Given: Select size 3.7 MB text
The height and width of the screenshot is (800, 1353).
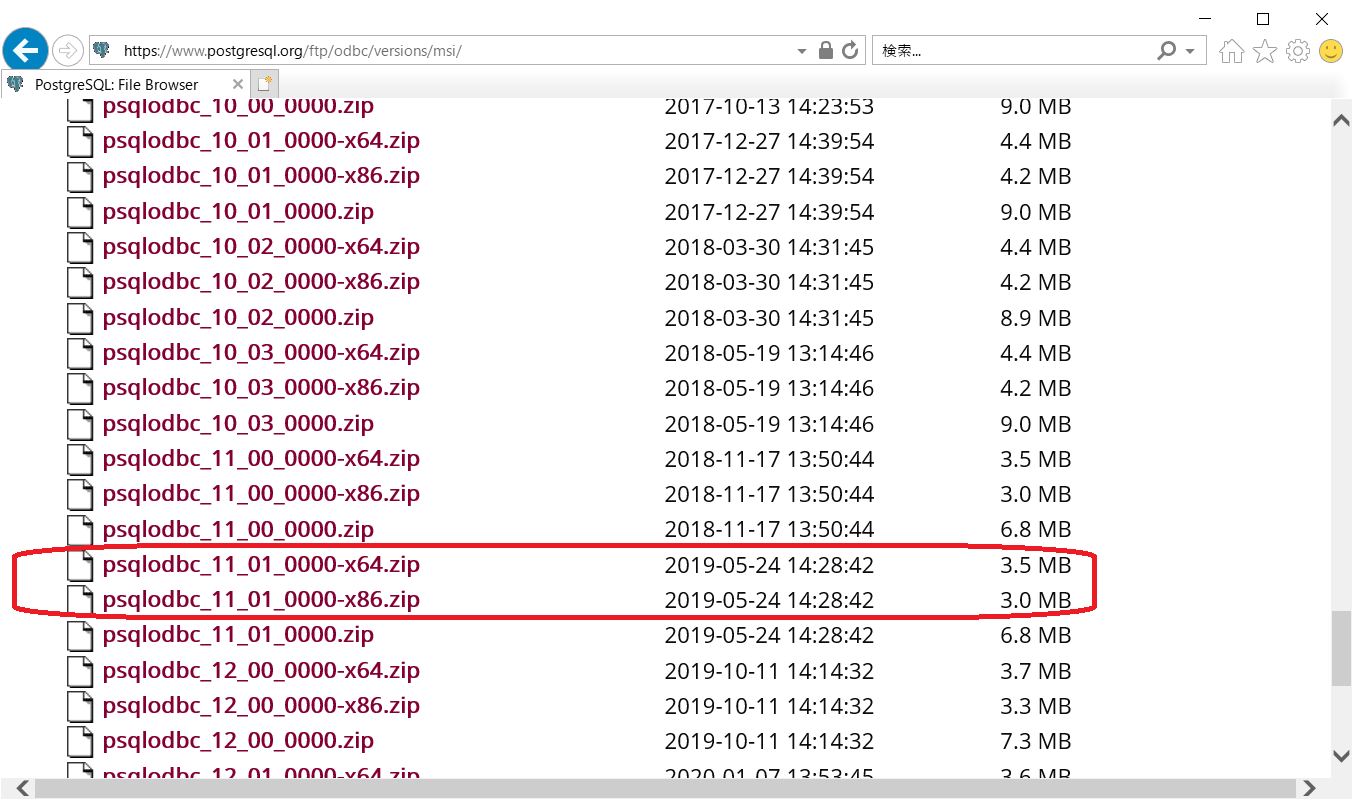Looking at the screenshot, I should pos(1035,671).
